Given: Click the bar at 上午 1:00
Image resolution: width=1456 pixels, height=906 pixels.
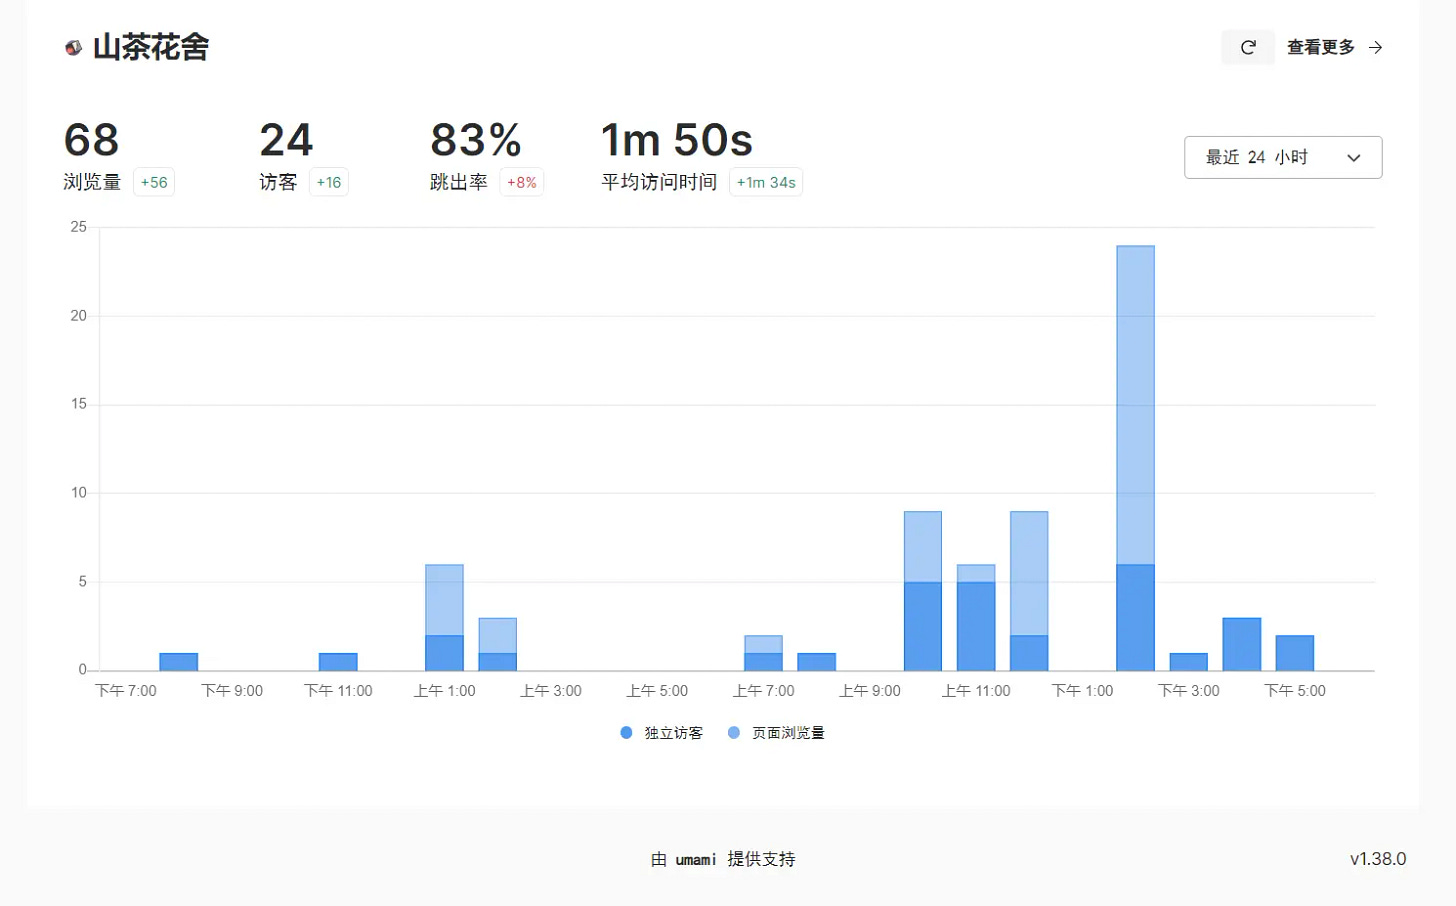Looking at the screenshot, I should tap(444, 618).
